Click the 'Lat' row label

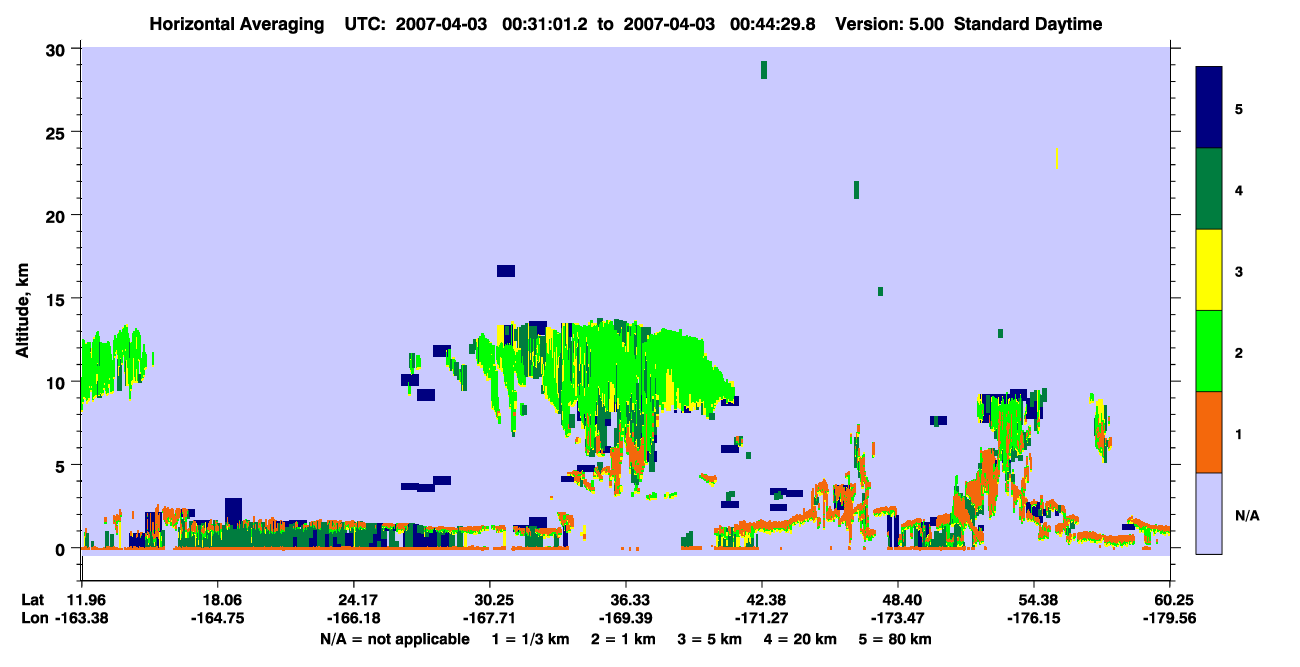click(32, 600)
